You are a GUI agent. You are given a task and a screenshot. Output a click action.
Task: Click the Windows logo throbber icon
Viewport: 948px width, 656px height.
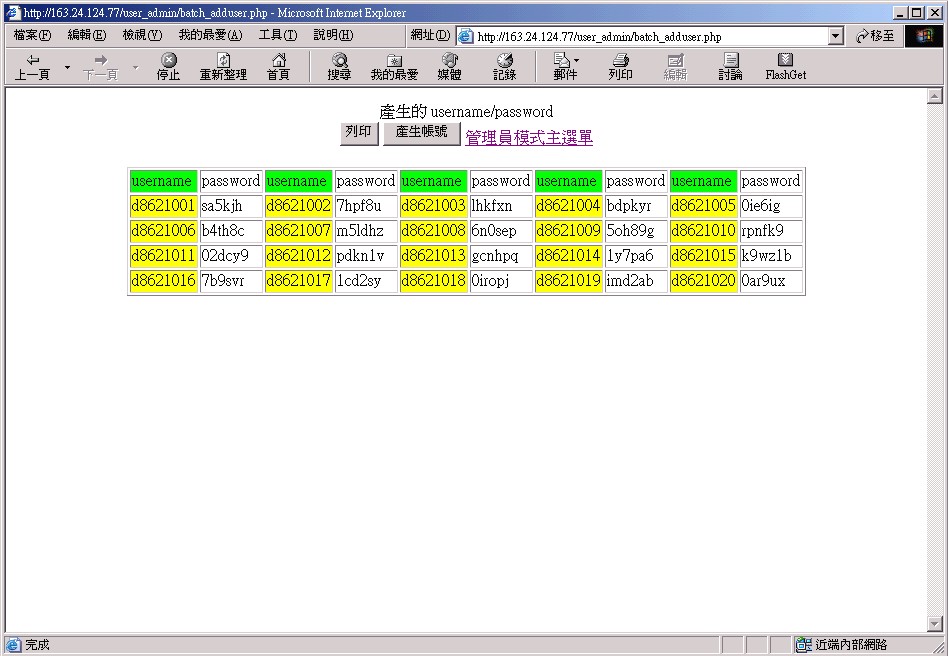(924, 36)
